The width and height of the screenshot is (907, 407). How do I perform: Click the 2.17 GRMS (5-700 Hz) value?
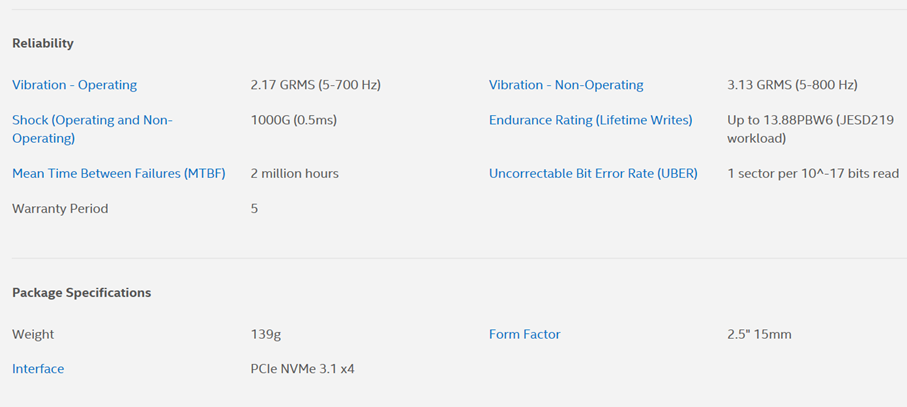(x=316, y=85)
